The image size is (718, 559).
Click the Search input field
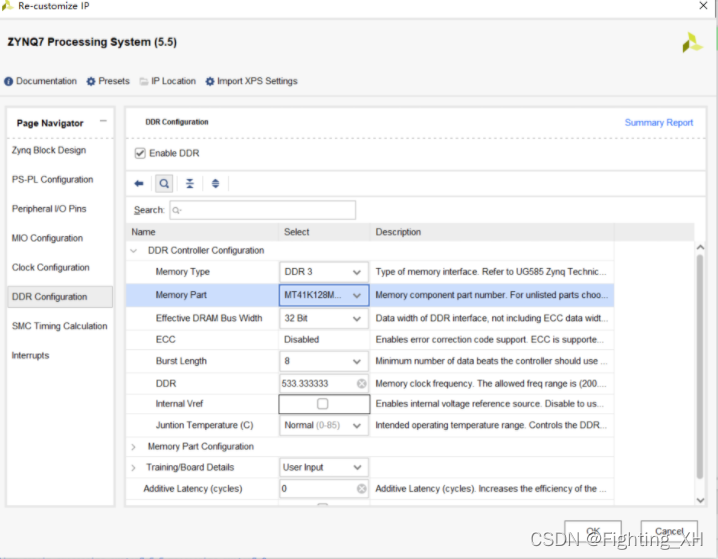point(262,210)
